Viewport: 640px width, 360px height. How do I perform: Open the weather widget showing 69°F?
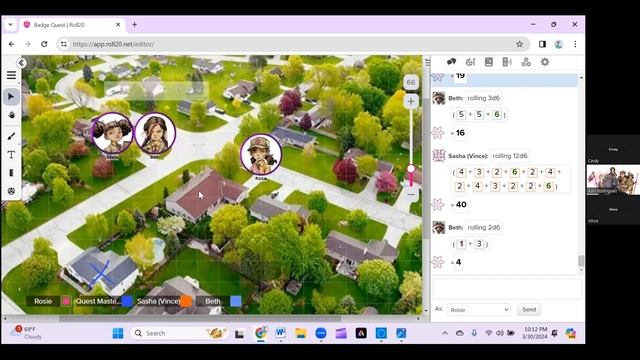[x=27, y=333]
